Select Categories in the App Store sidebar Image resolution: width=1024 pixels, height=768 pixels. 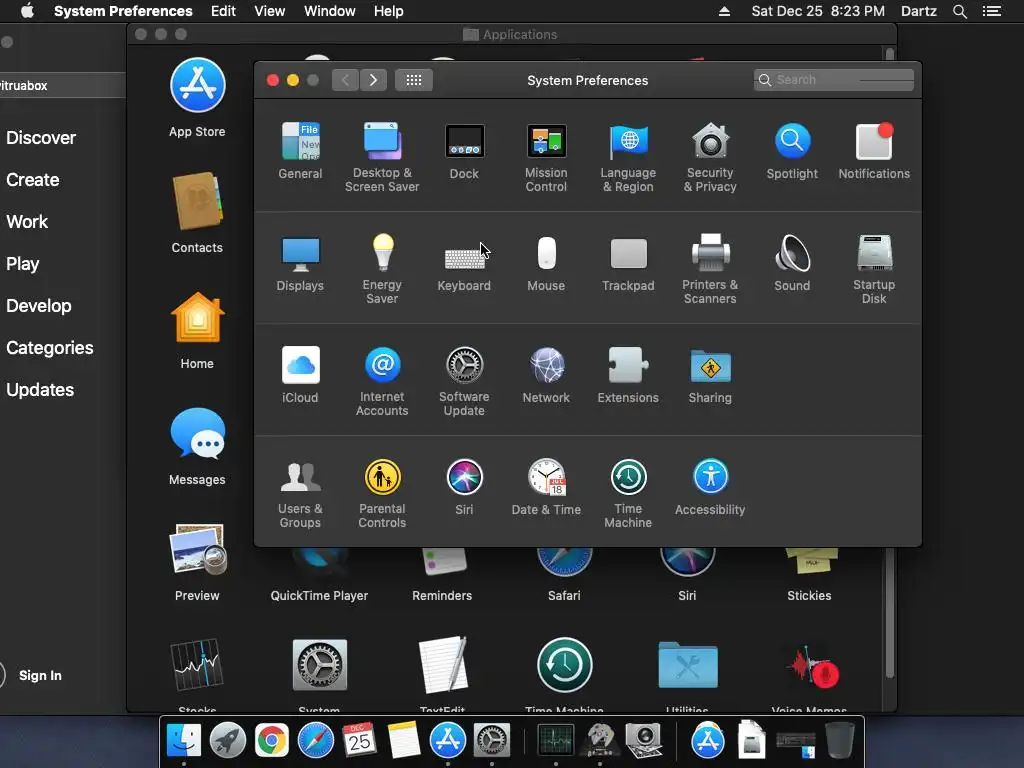pyautogui.click(x=50, y=347)
